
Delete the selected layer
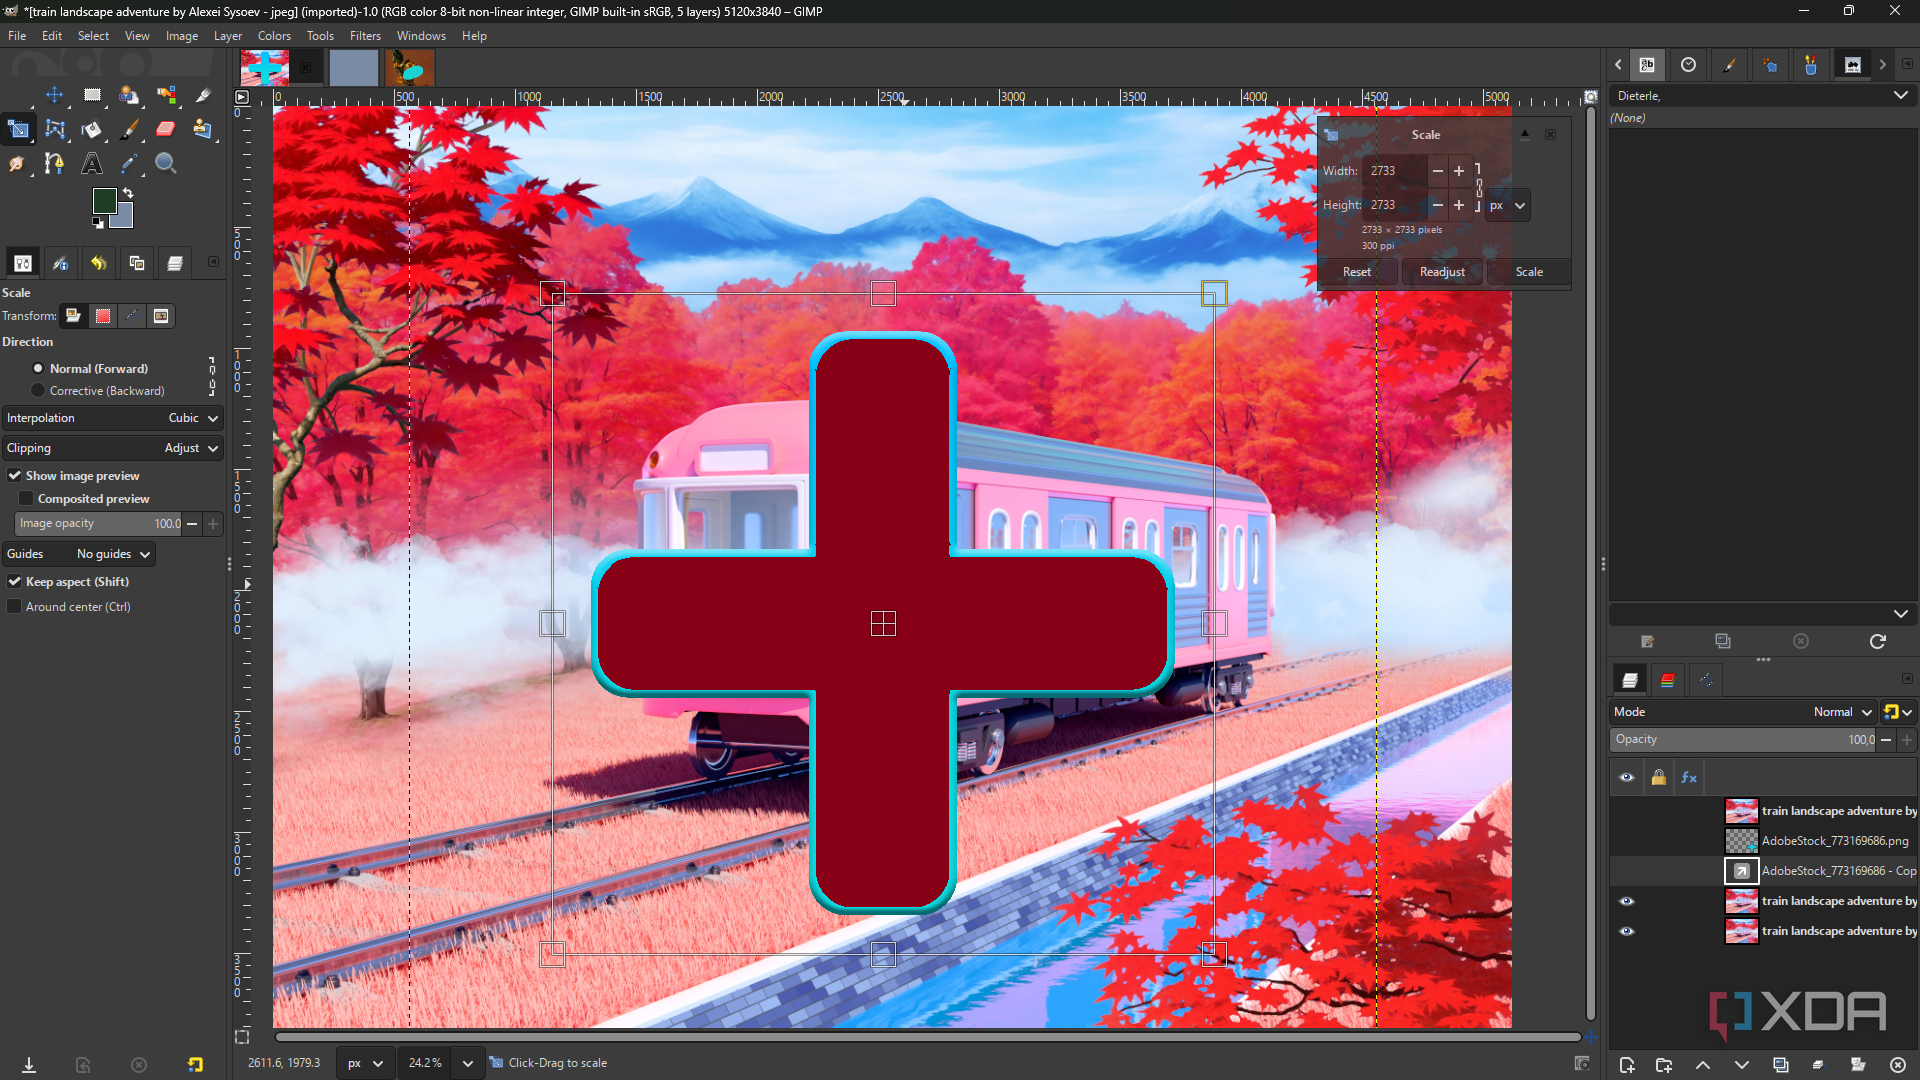click(1898, 1065)
